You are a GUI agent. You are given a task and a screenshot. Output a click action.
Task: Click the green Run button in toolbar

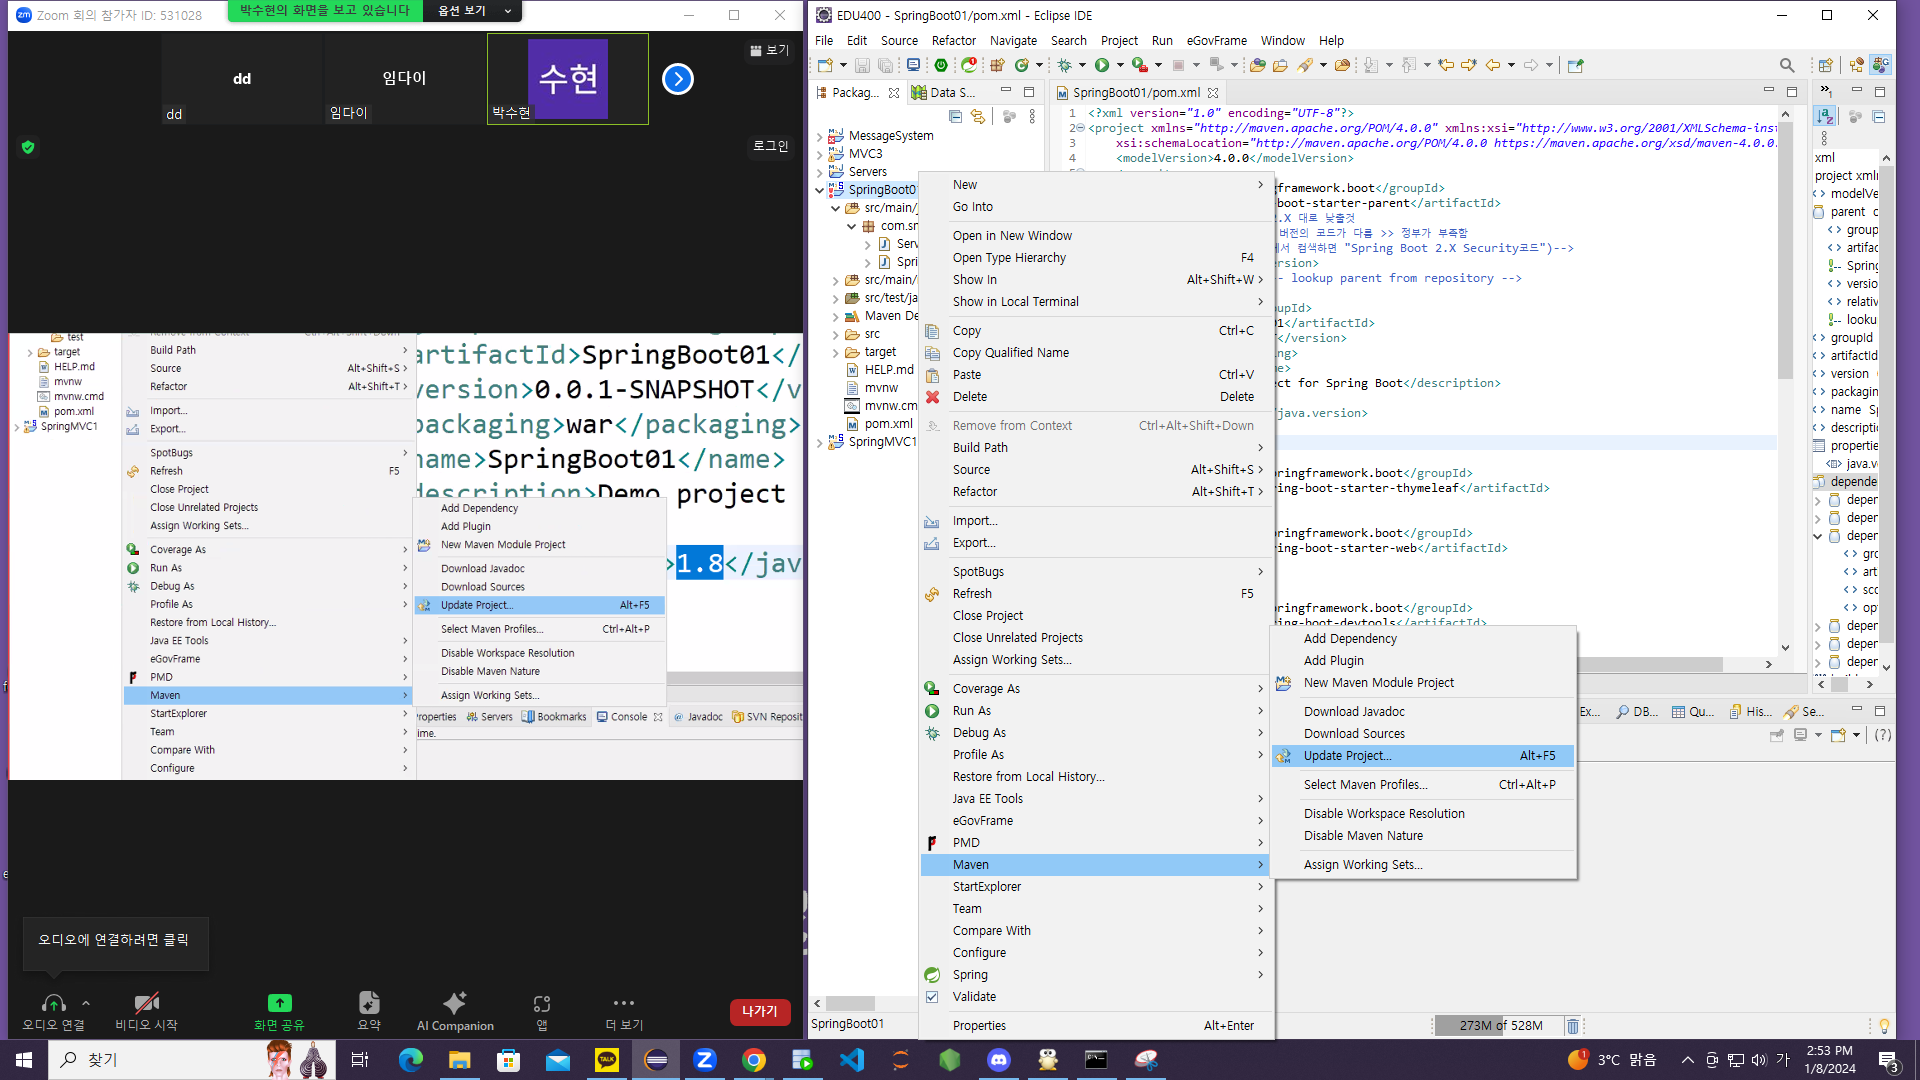pyautogui.click(x=1102, y=65)
